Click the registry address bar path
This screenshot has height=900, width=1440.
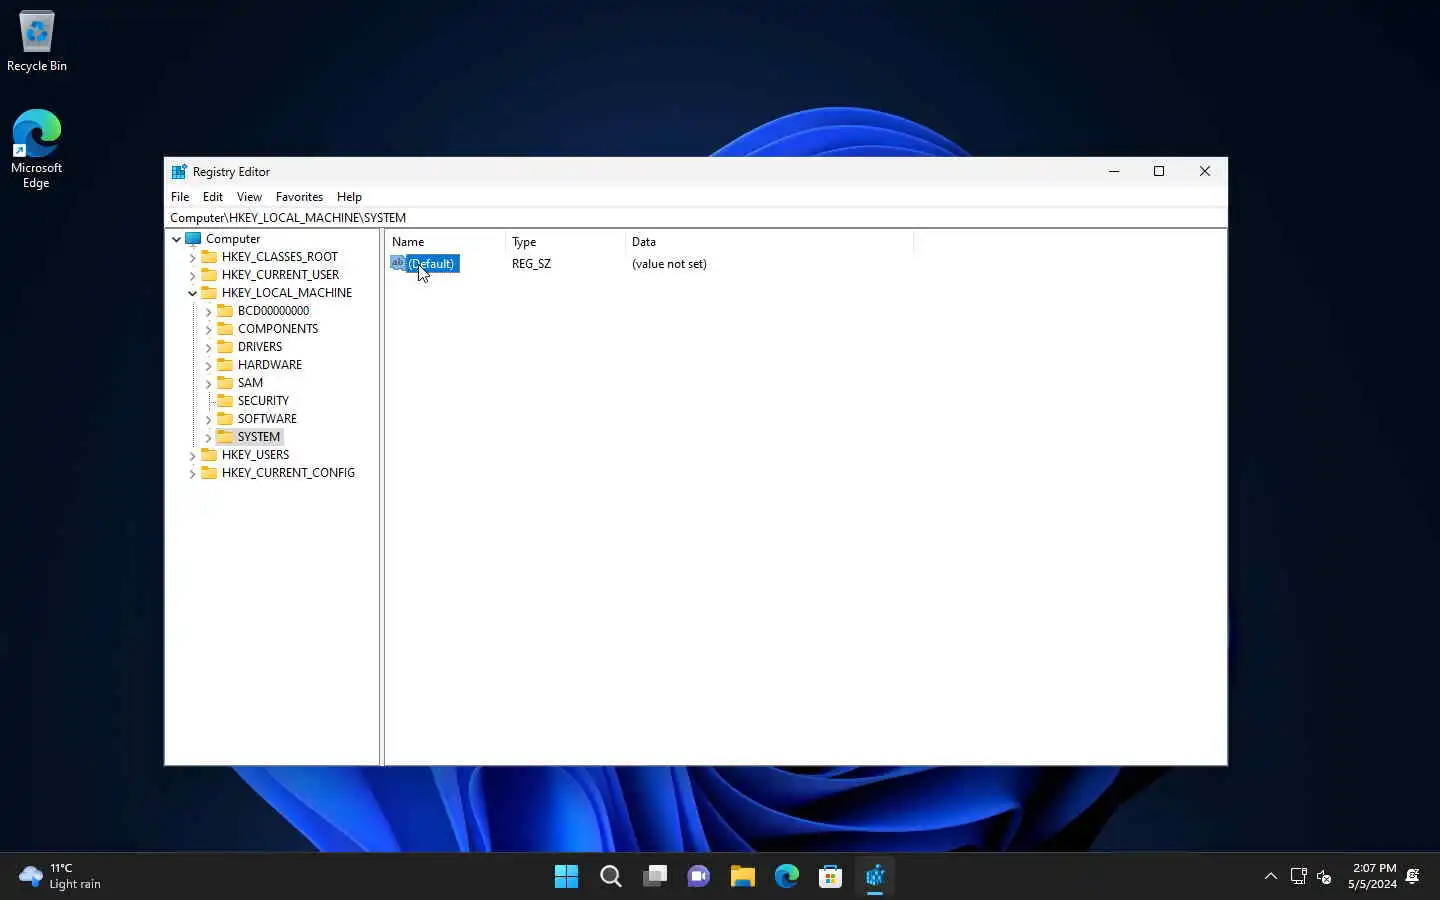pyautogui.click(x=695, y=217)
